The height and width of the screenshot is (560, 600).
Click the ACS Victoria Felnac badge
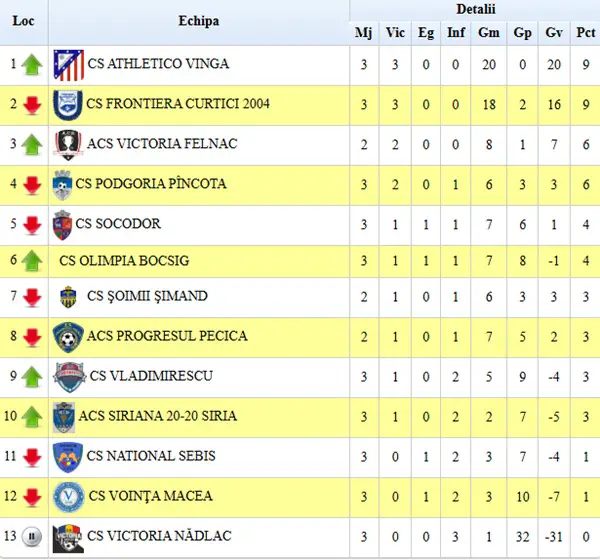68,145
